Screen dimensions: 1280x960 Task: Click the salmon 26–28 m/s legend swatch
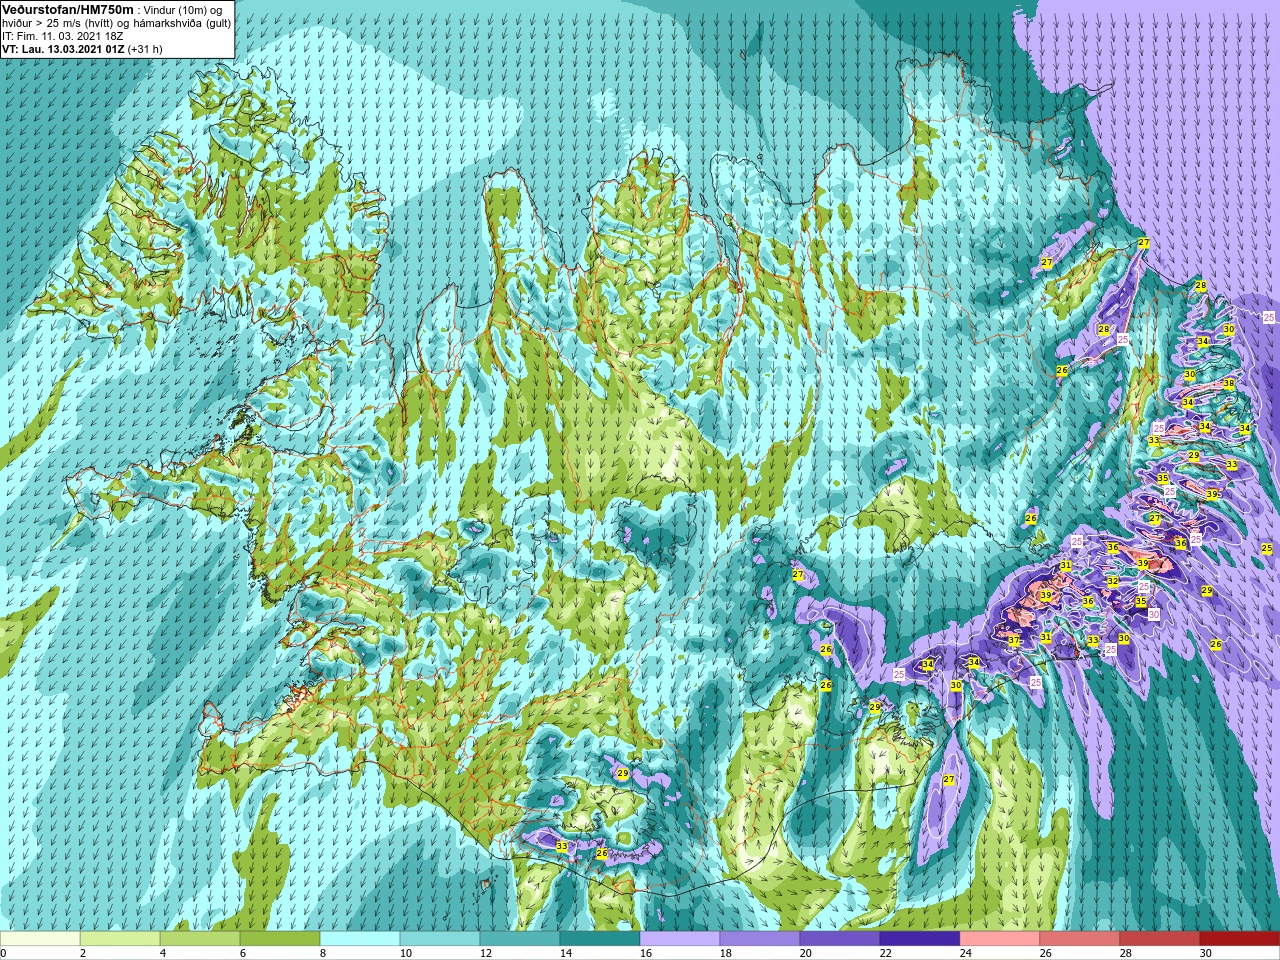click(1080, 939)
